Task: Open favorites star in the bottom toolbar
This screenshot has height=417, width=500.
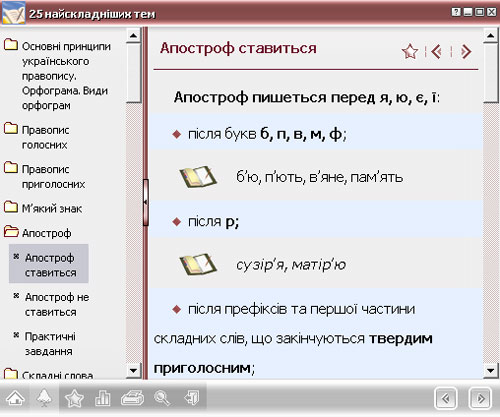Action: click(x=74, y=398)
